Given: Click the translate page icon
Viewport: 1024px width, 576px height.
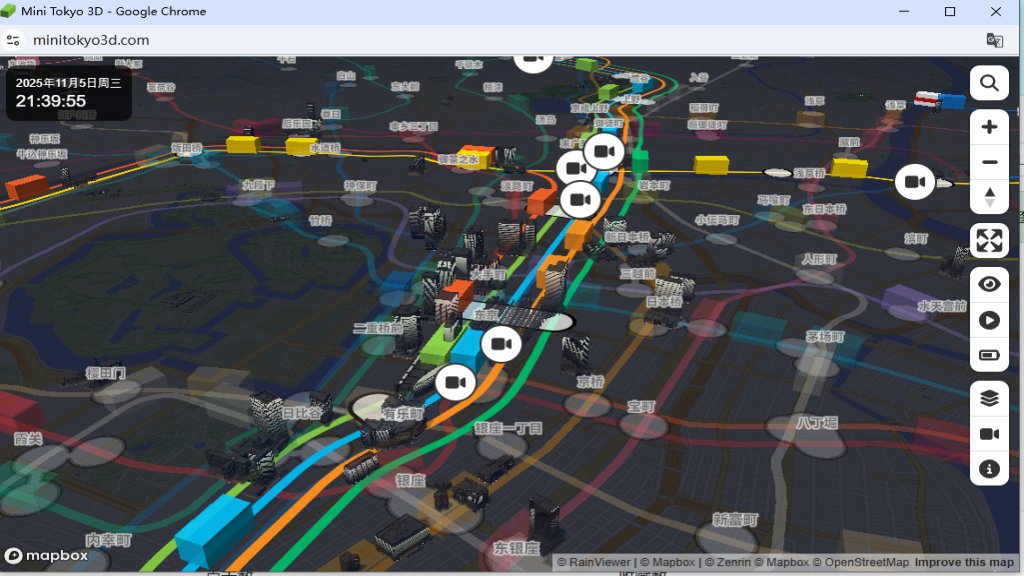Looking at the screenshot, I should pos(994,40).
